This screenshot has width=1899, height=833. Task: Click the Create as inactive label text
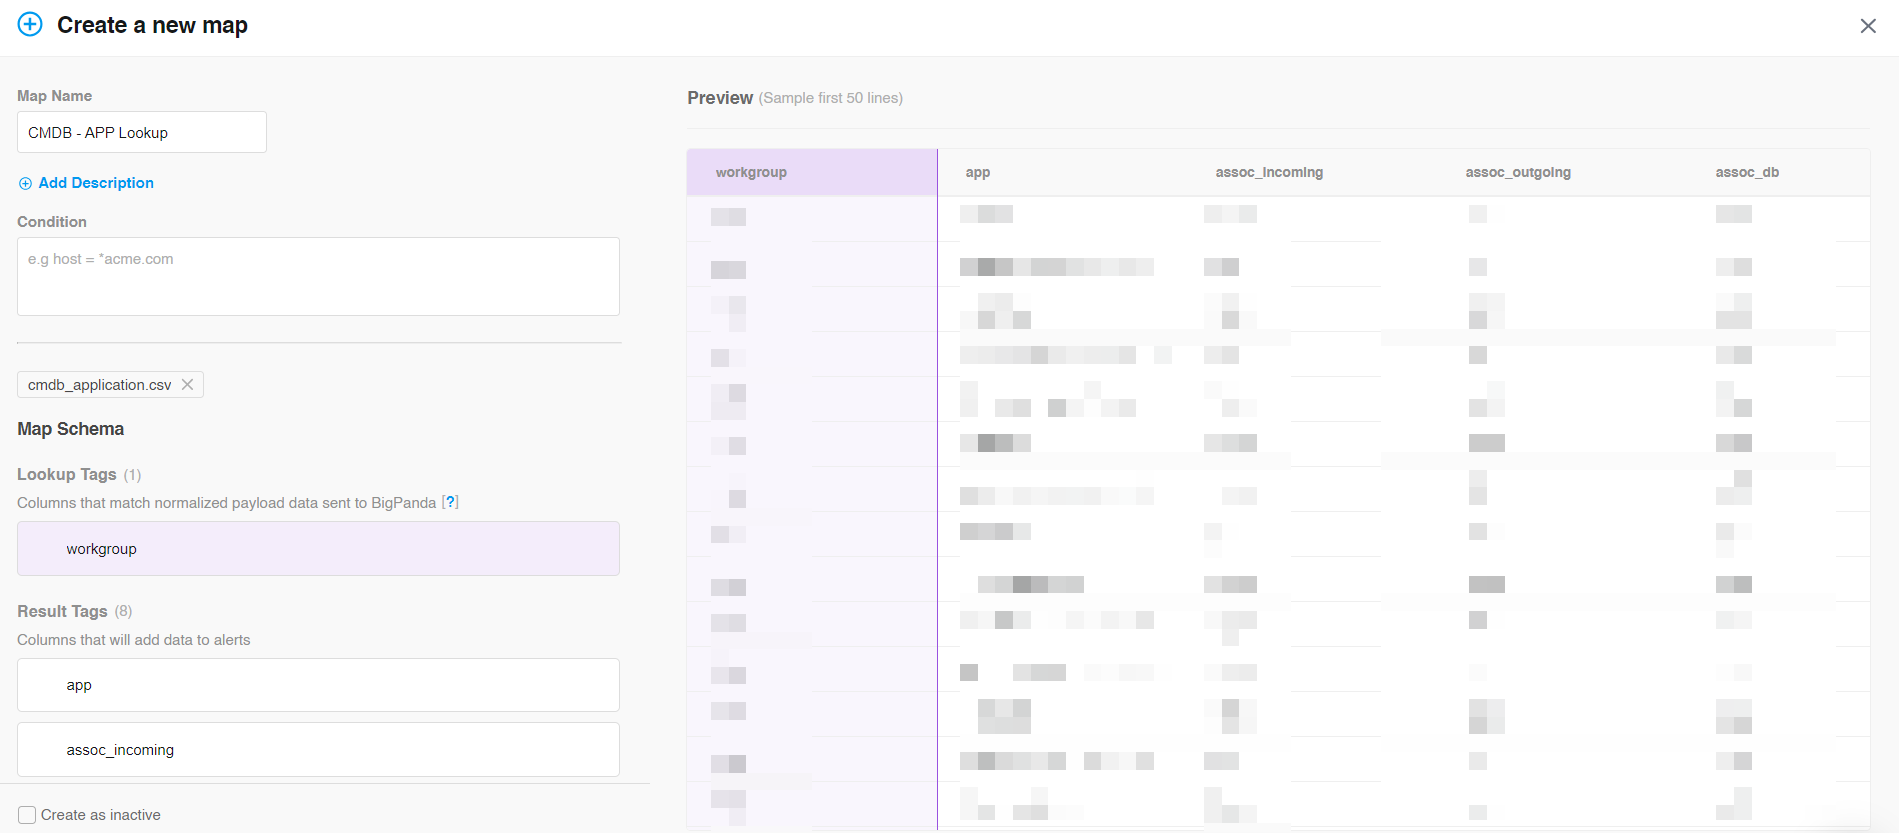coord(100,815)
